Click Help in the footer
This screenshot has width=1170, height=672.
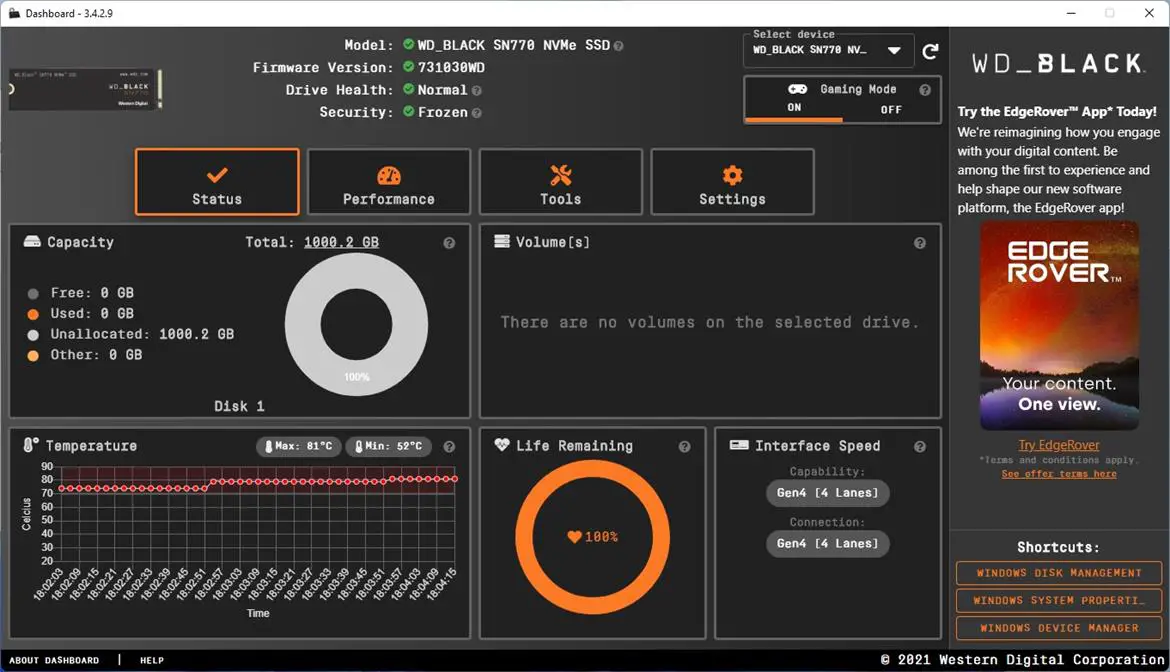tap(151, 660)
